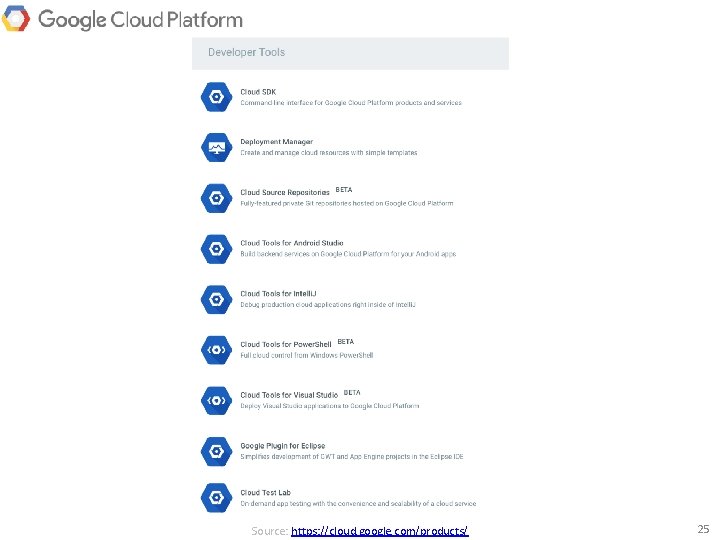Viewport: 720px width, 540px height.
Task: Click 'Simplifies development of GWT' description
Action: (x=352, y=457)
